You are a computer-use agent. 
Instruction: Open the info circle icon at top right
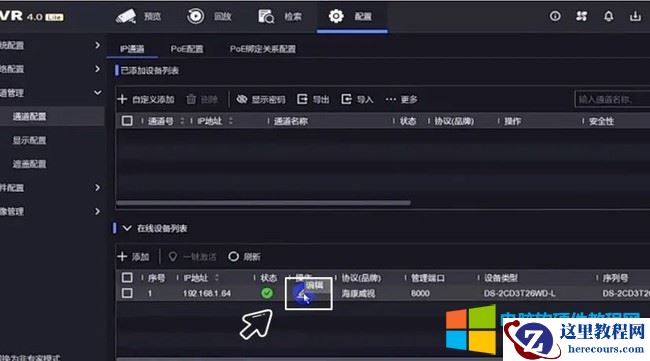(555, 16)
